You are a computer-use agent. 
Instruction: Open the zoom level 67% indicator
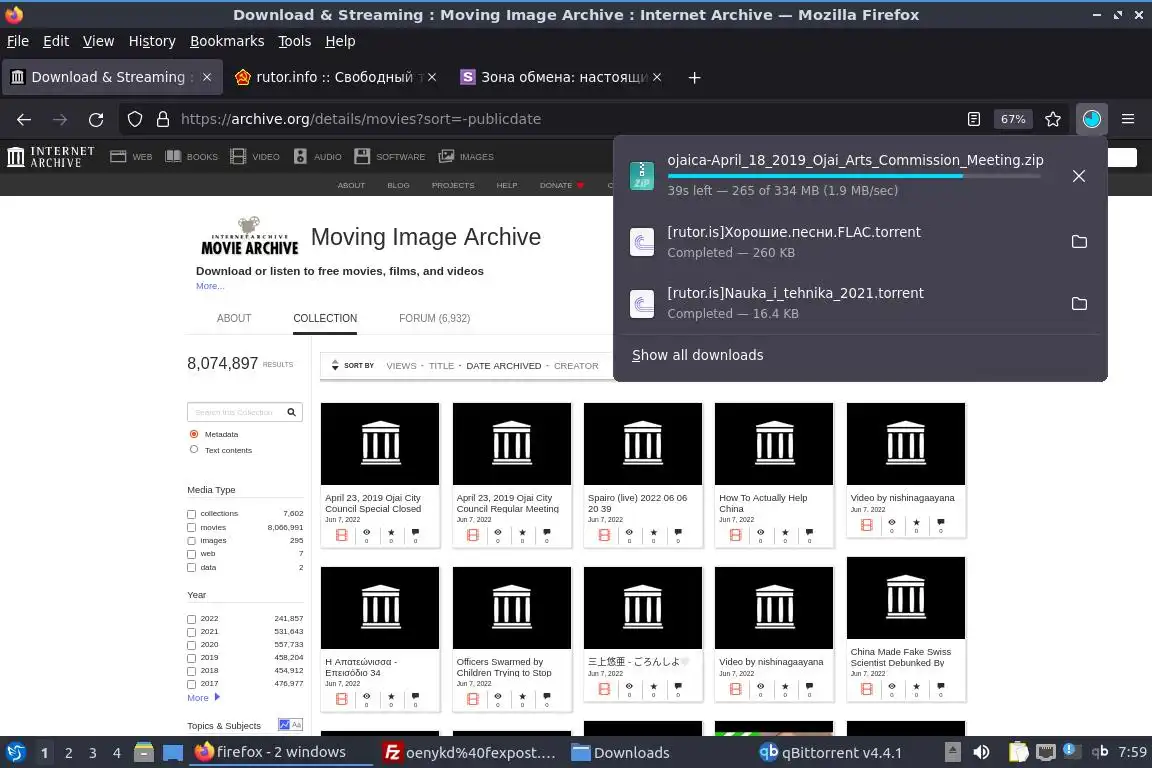pos(1013,119)
